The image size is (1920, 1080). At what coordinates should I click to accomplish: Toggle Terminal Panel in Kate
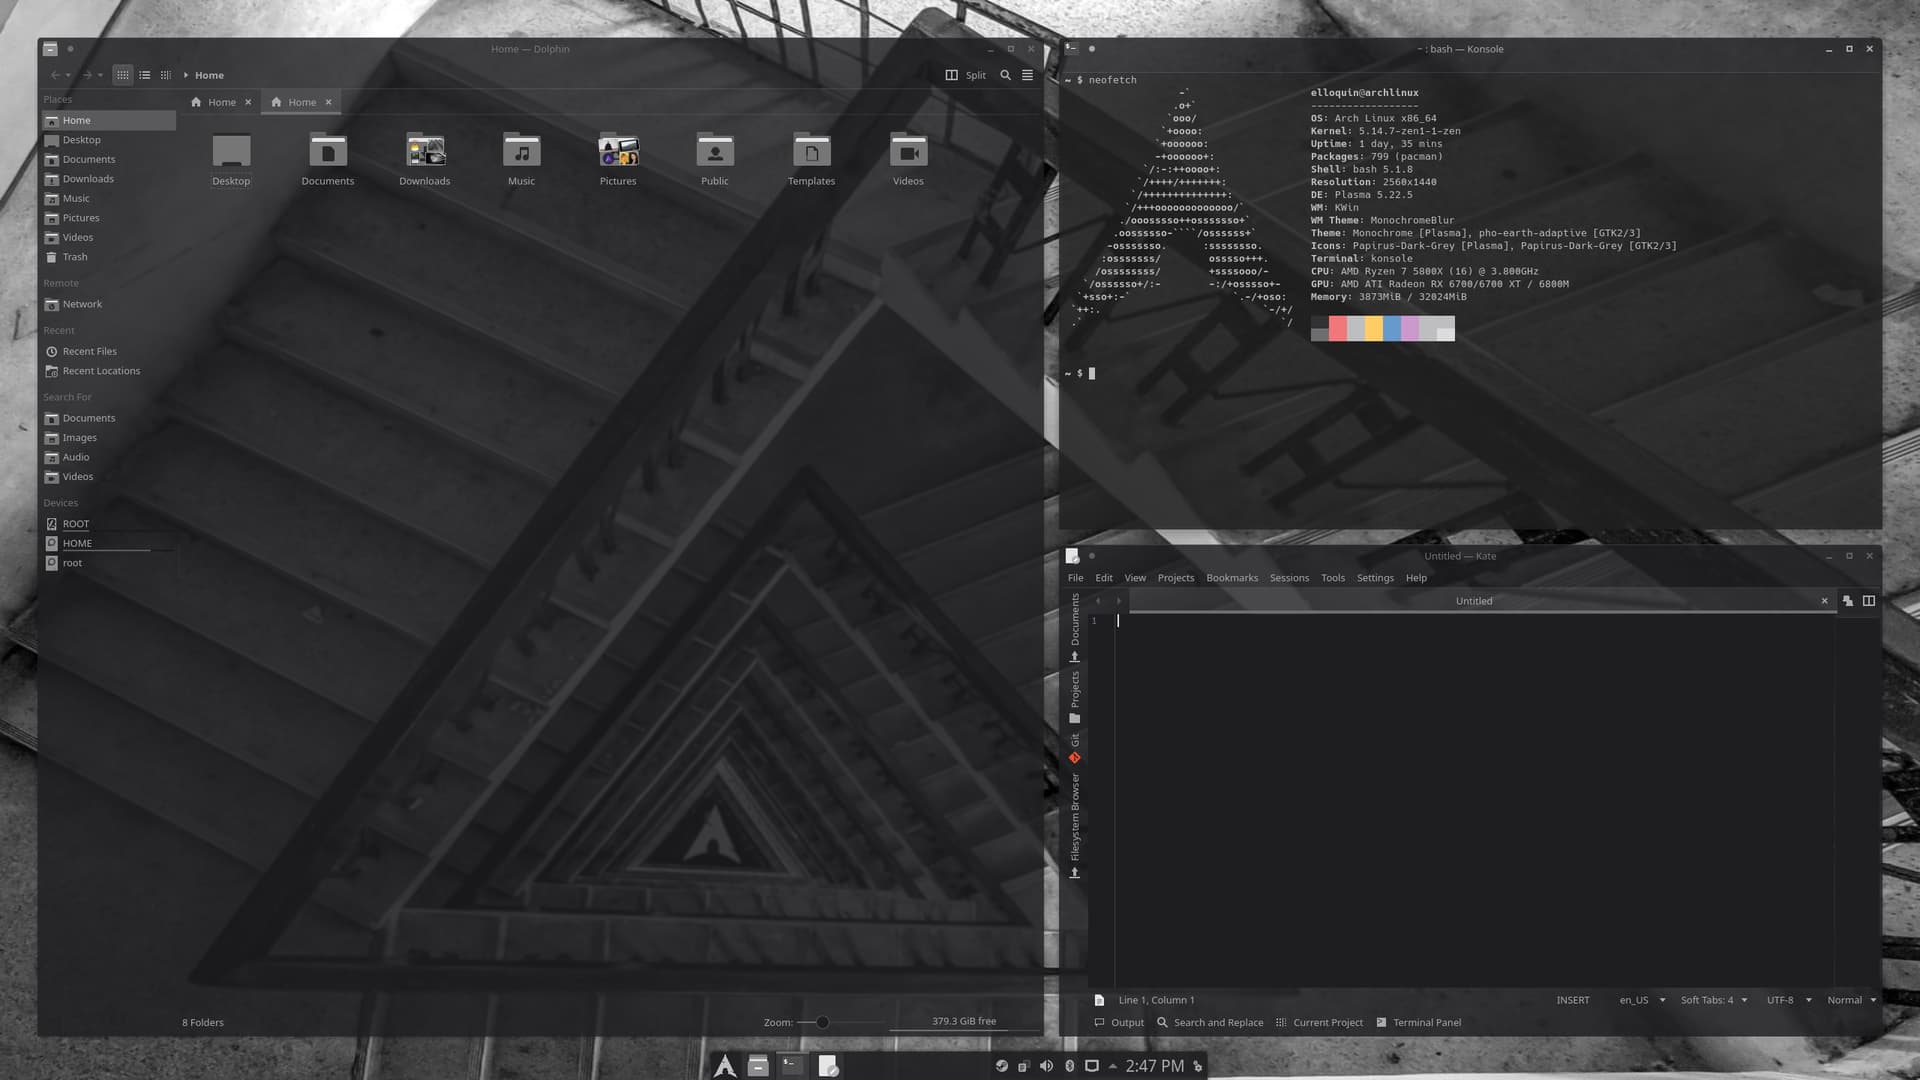tap(1419, 1023)
